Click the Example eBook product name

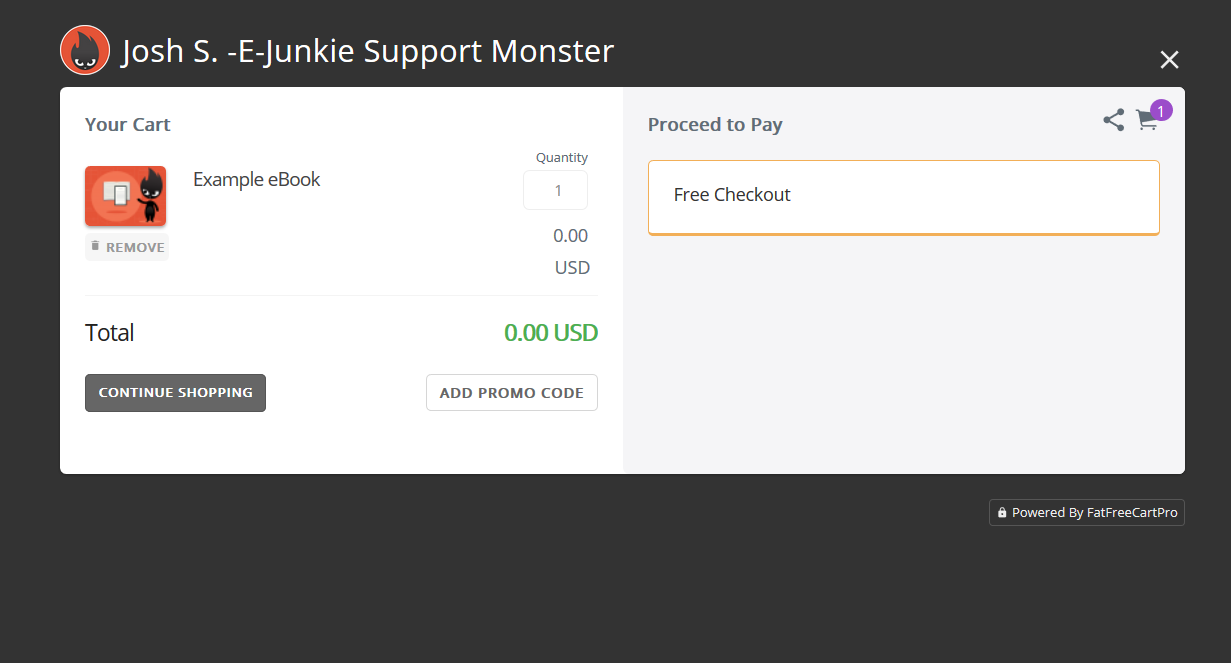pos(256,180)
